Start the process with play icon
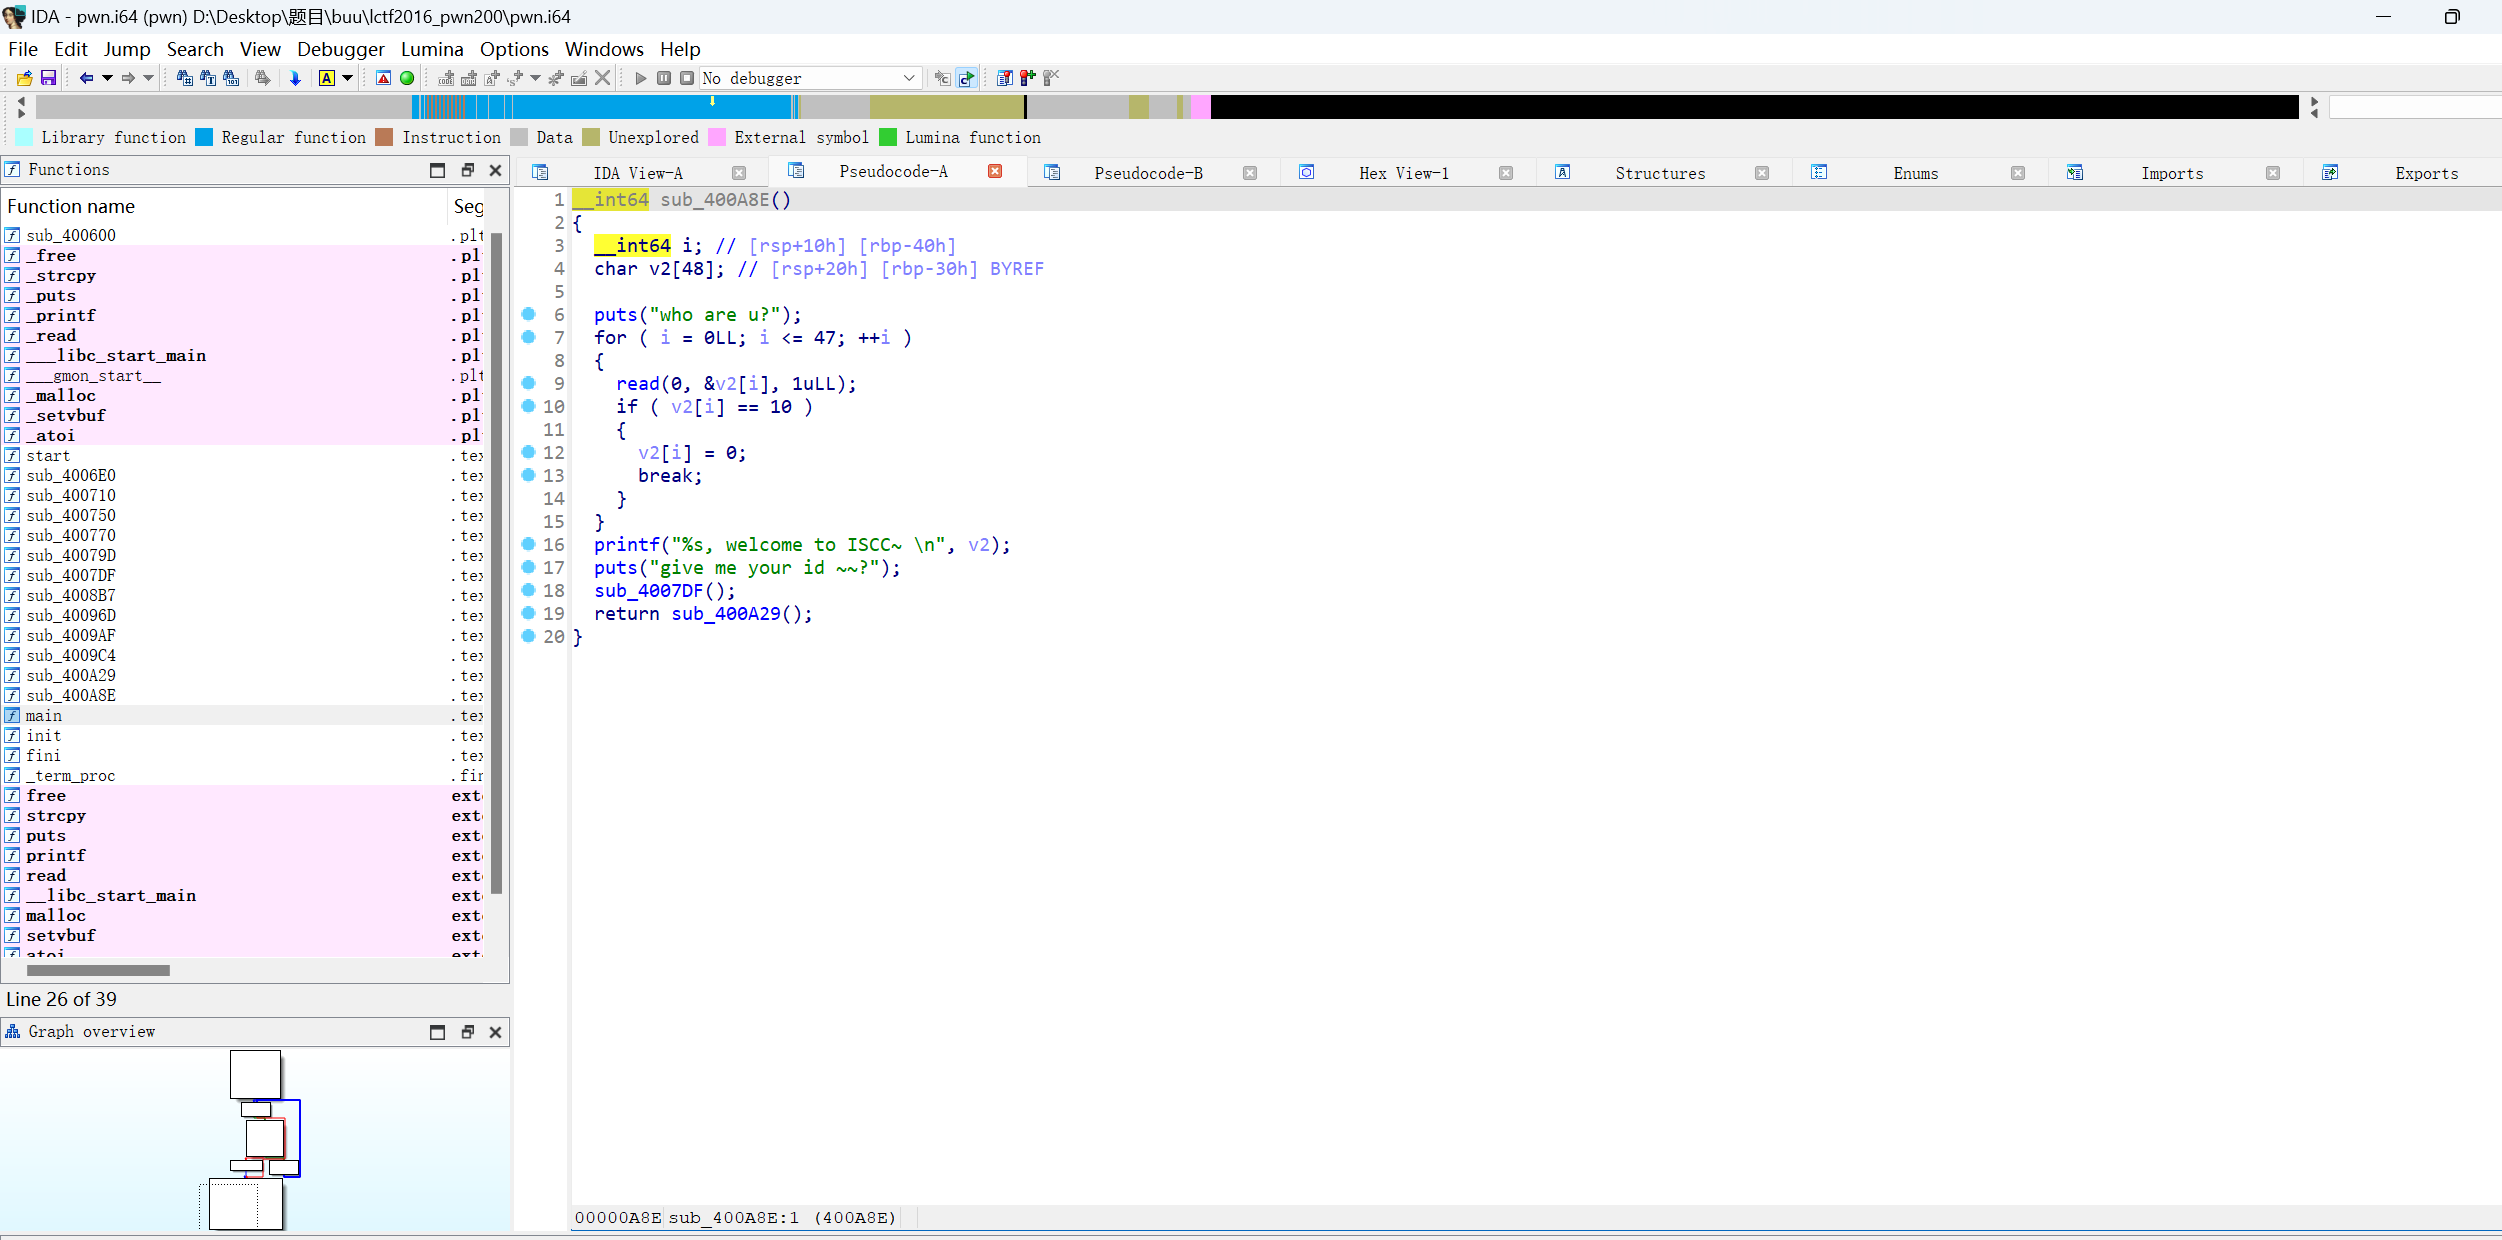 641,78
